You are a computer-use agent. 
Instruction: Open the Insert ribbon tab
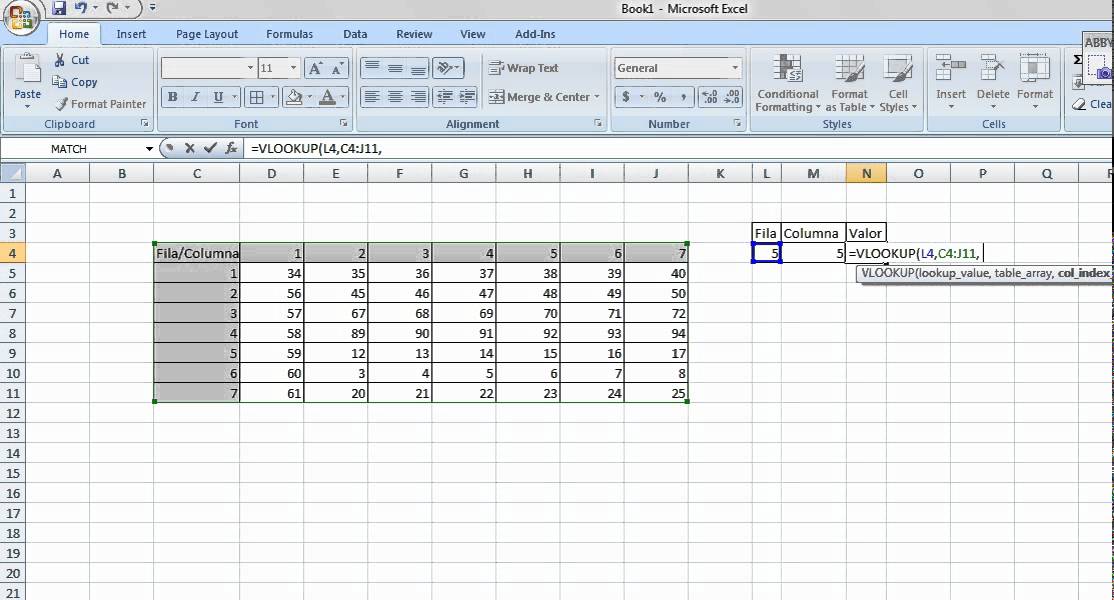pos(131,34)
